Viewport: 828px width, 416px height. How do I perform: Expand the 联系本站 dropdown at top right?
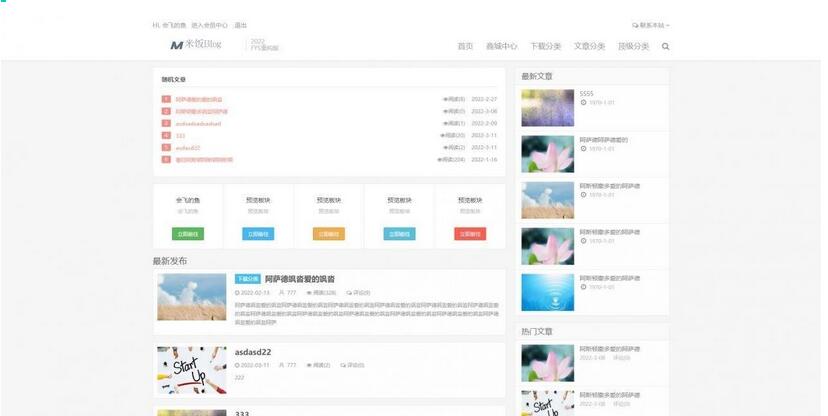(x=650, y=25)
